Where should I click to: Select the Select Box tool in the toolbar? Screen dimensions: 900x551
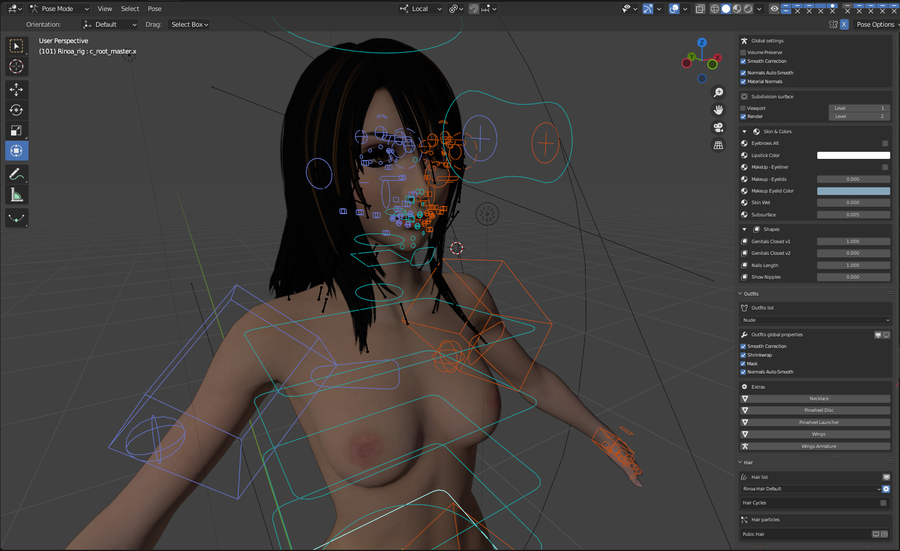pyautogui.click(x=16, y=46)
